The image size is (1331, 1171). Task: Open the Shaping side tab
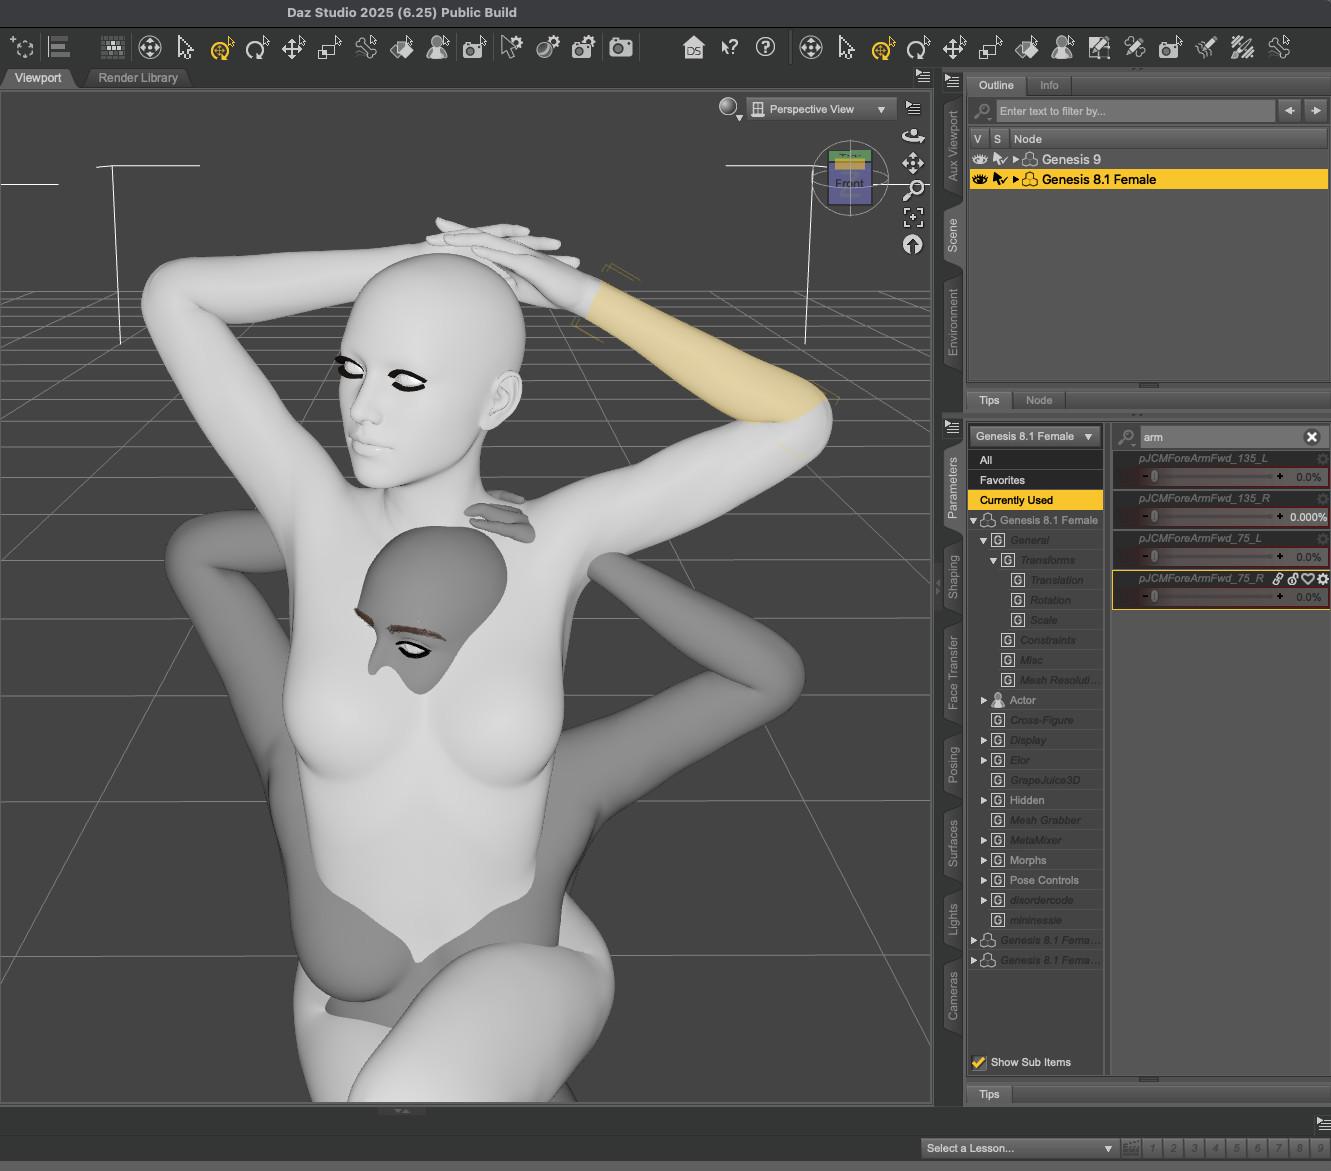[953, 577]
